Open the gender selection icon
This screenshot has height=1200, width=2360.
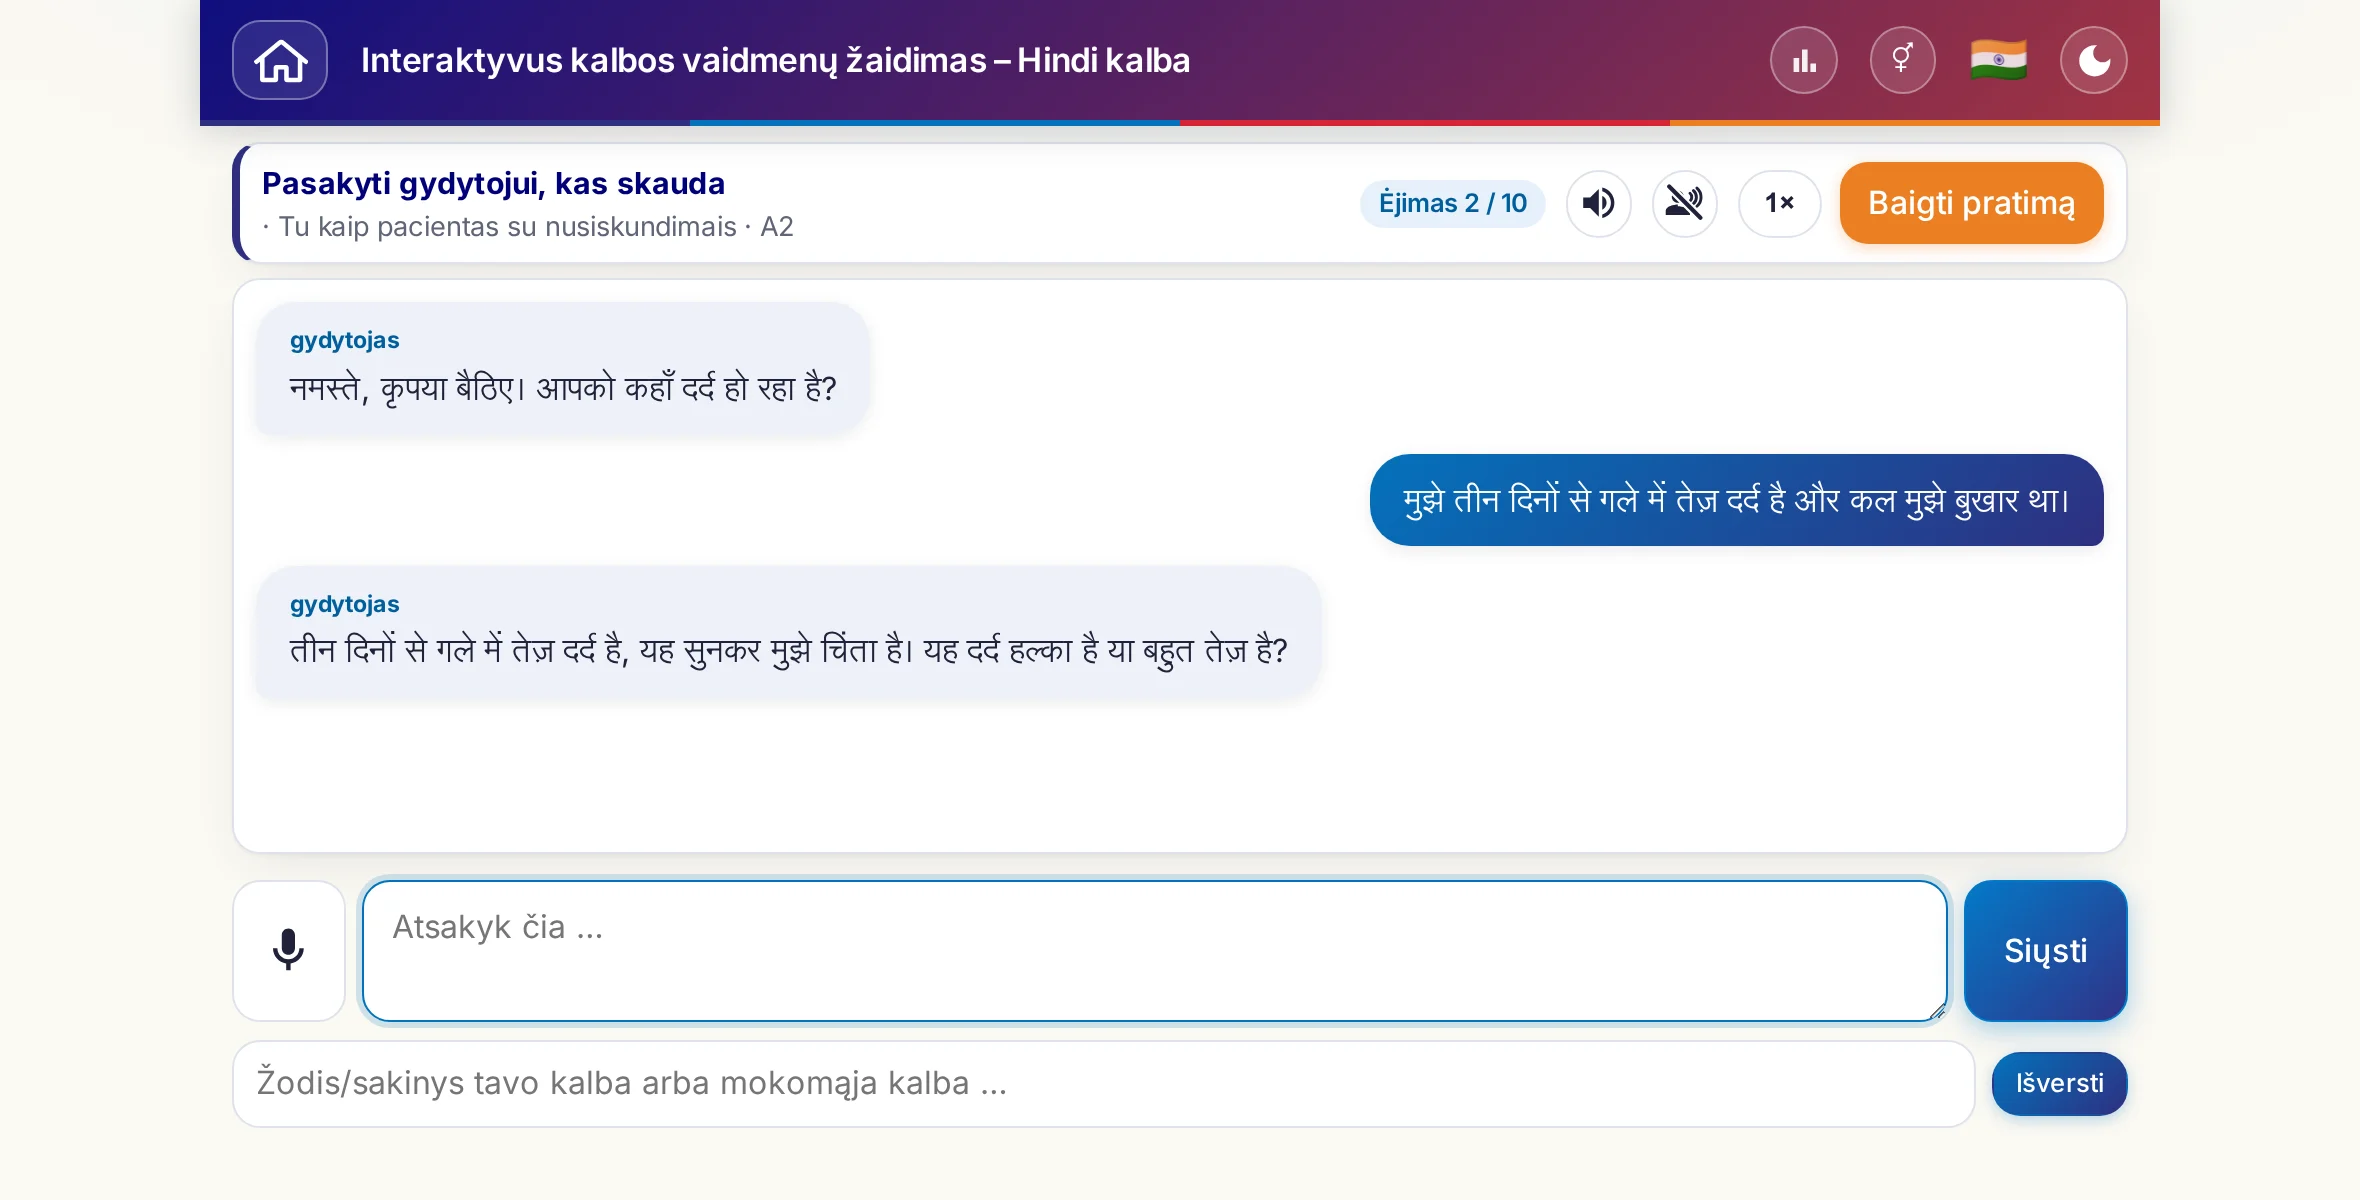click(1902, 60)
